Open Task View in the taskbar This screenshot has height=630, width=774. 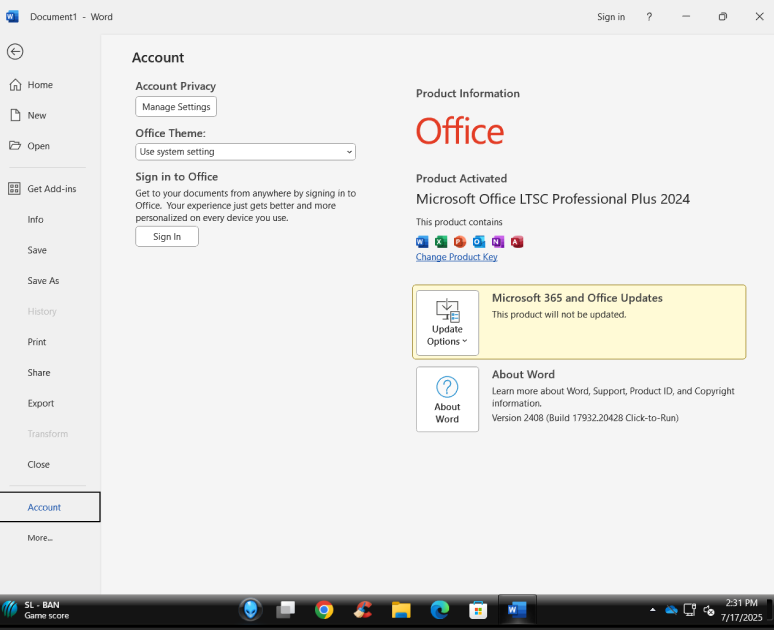click(x=286, y=610)
